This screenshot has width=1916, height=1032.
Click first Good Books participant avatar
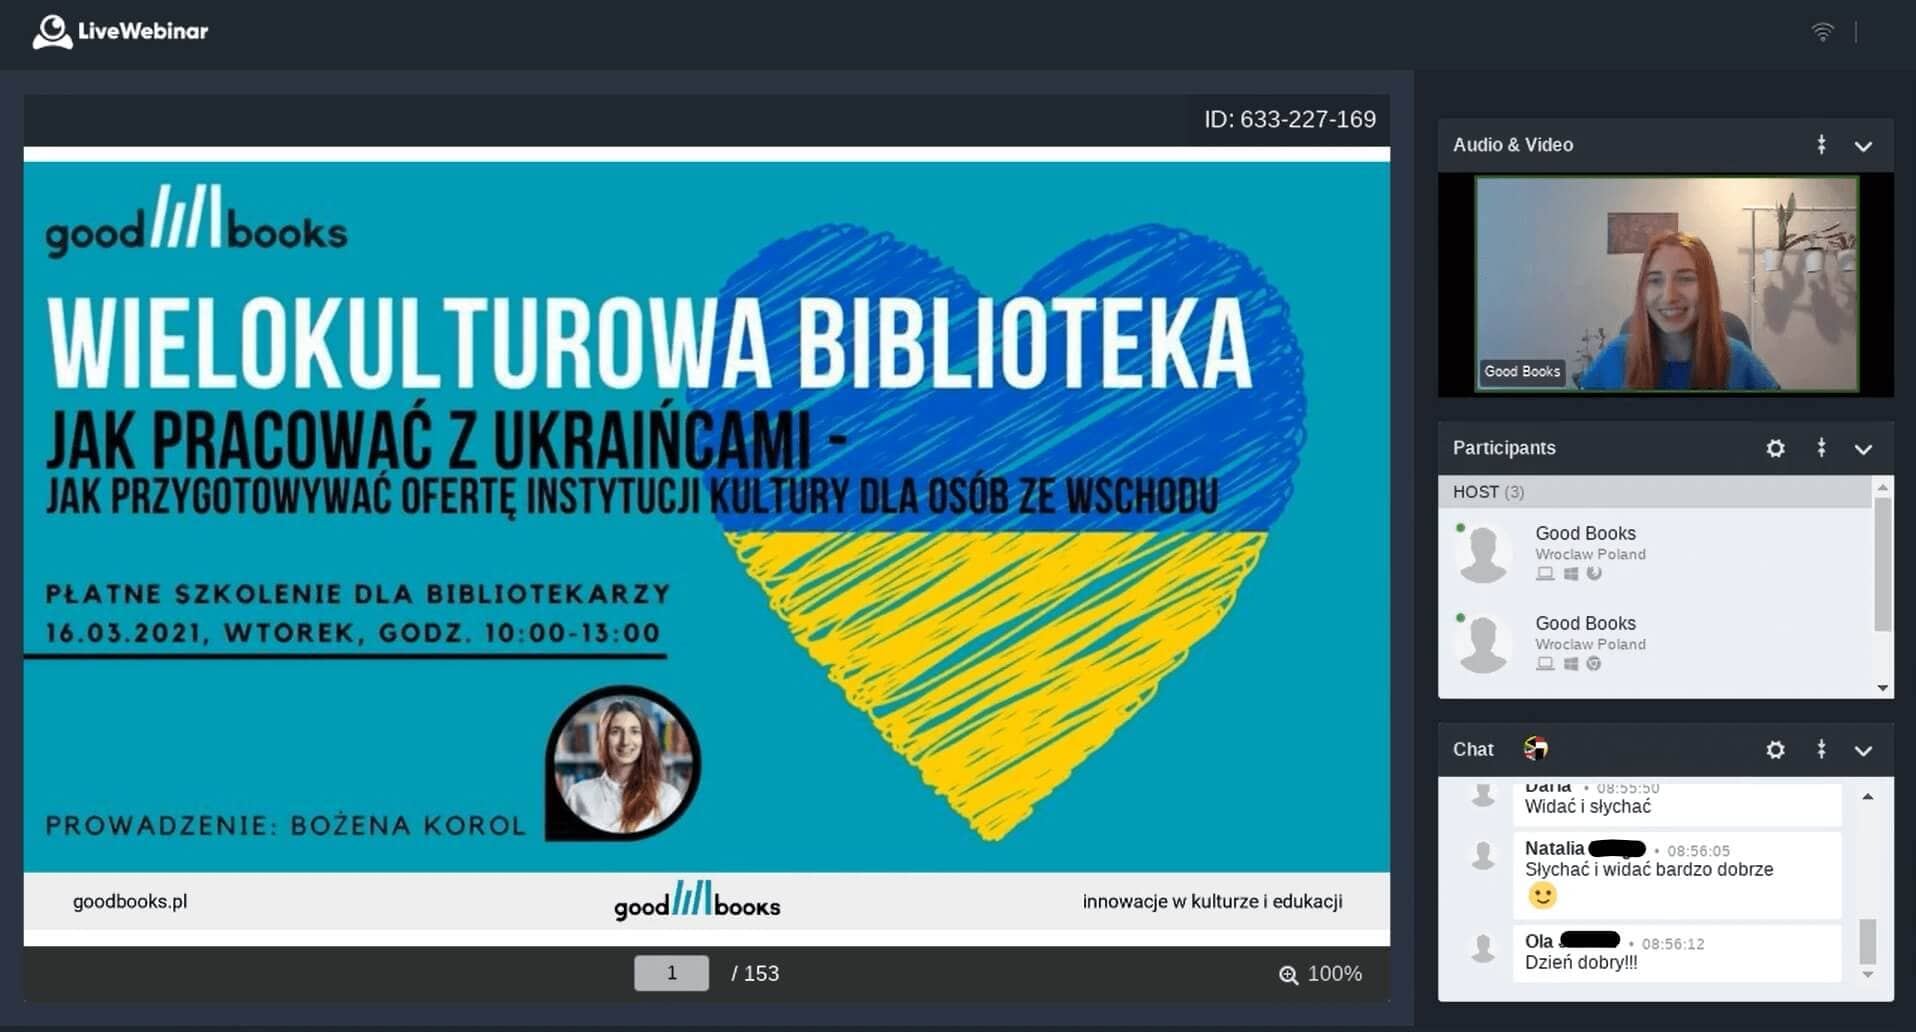[x=1483, y=553]
